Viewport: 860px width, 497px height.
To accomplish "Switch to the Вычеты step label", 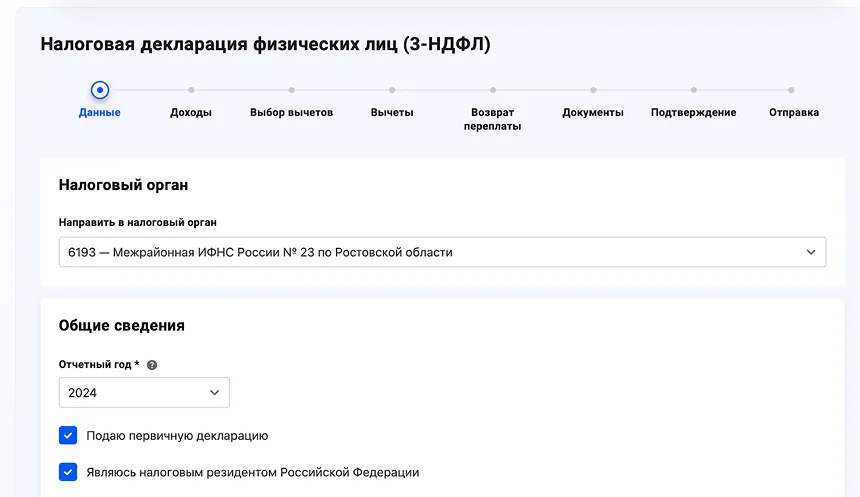I will [x=392, y=113].
